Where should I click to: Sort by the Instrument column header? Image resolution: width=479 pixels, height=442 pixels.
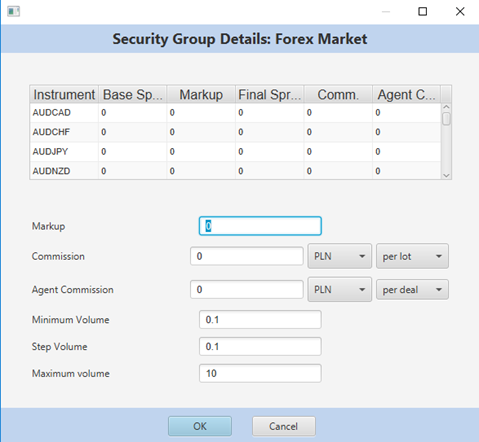(x=64, y=95)
